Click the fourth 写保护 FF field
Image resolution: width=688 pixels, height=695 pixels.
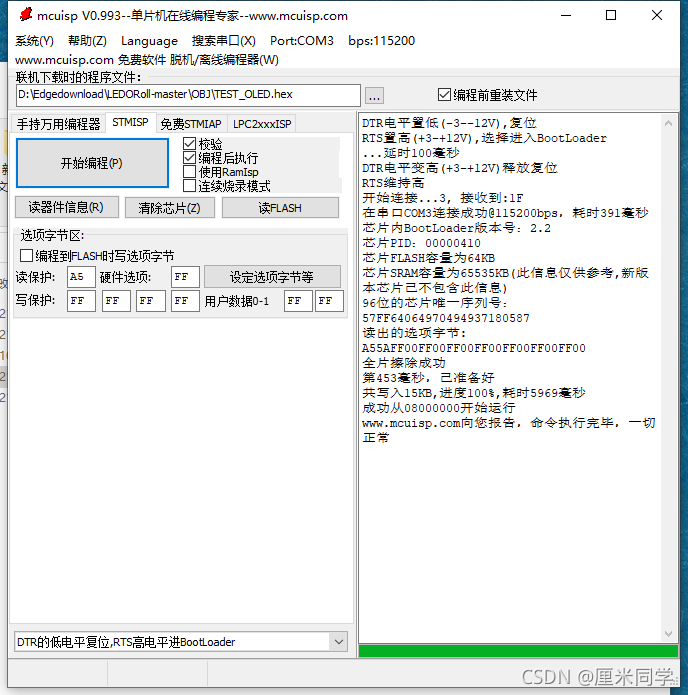pyautogui.click(x=185, y=301)
